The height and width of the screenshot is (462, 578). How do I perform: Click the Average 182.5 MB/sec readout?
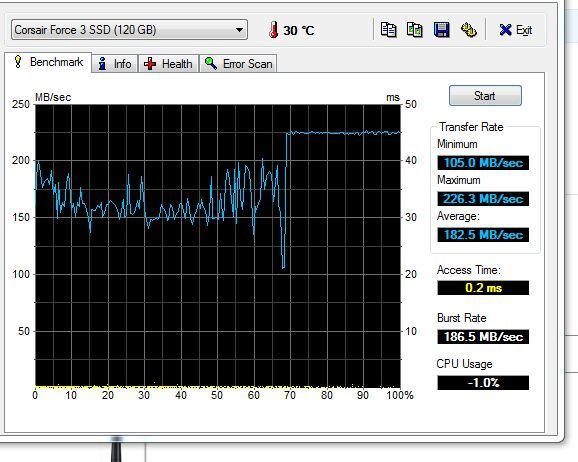click(x=483, y=235)
